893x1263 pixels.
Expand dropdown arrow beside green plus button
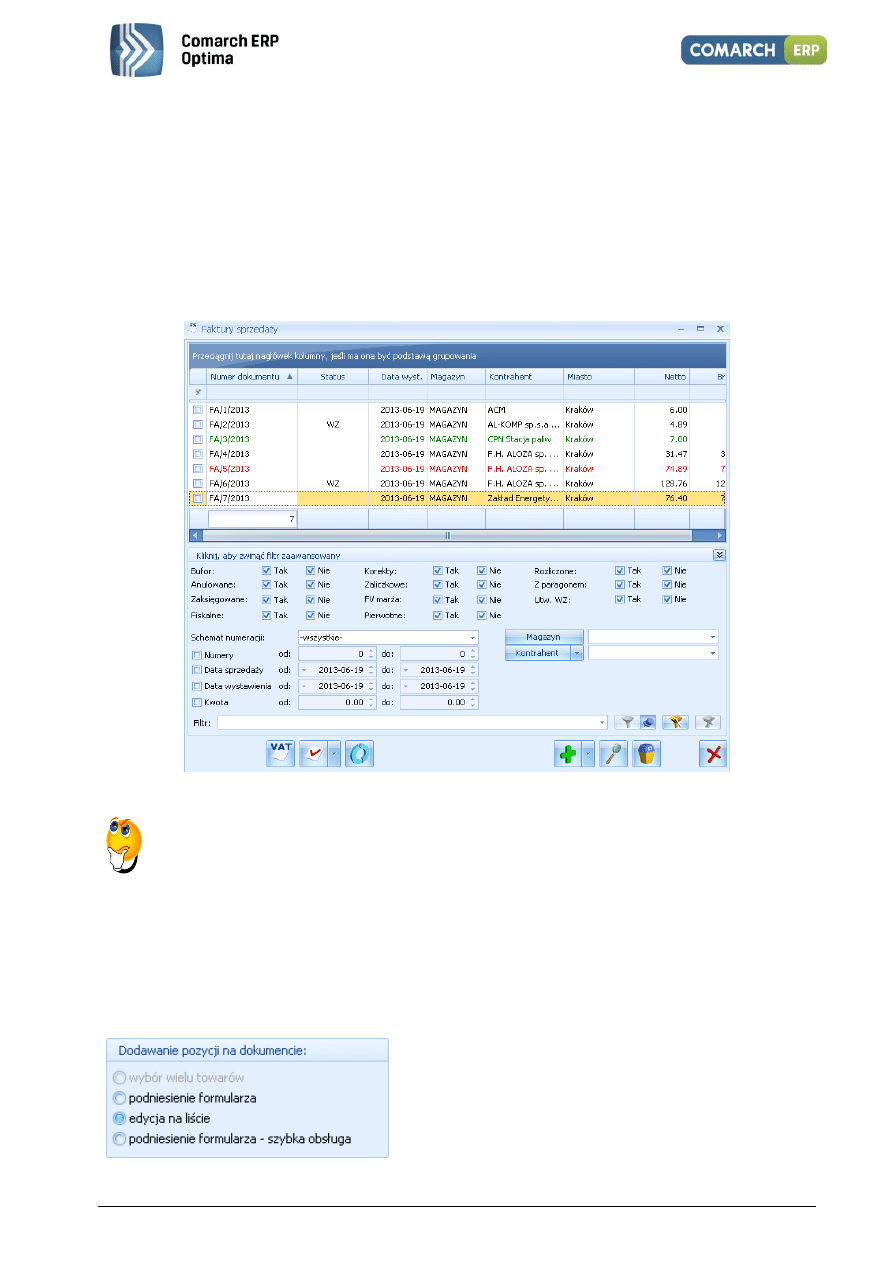589,754
